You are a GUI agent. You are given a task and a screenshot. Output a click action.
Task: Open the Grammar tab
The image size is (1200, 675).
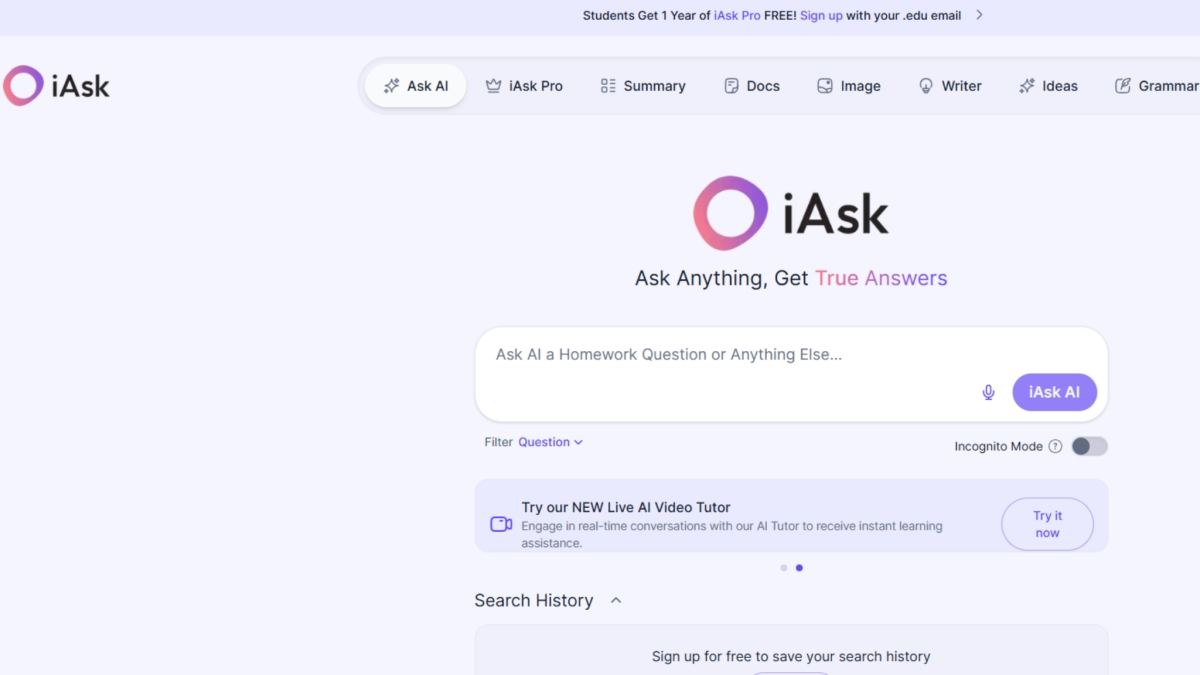(1157, 86)
